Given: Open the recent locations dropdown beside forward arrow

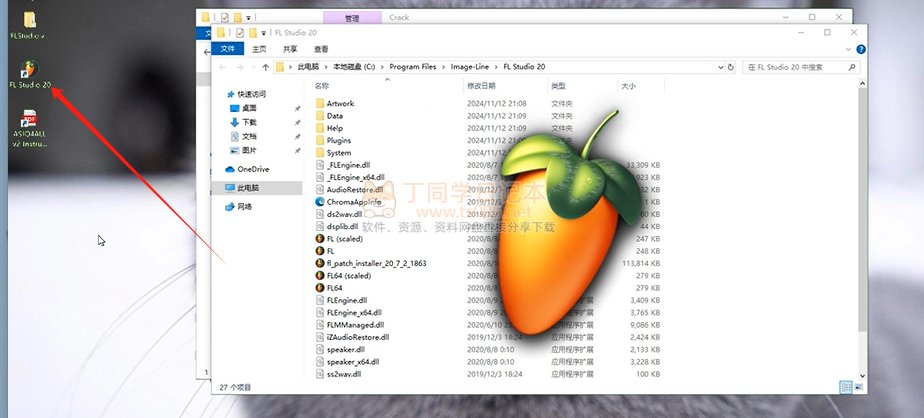Looking at the screenshot, I should click(253, 67).
